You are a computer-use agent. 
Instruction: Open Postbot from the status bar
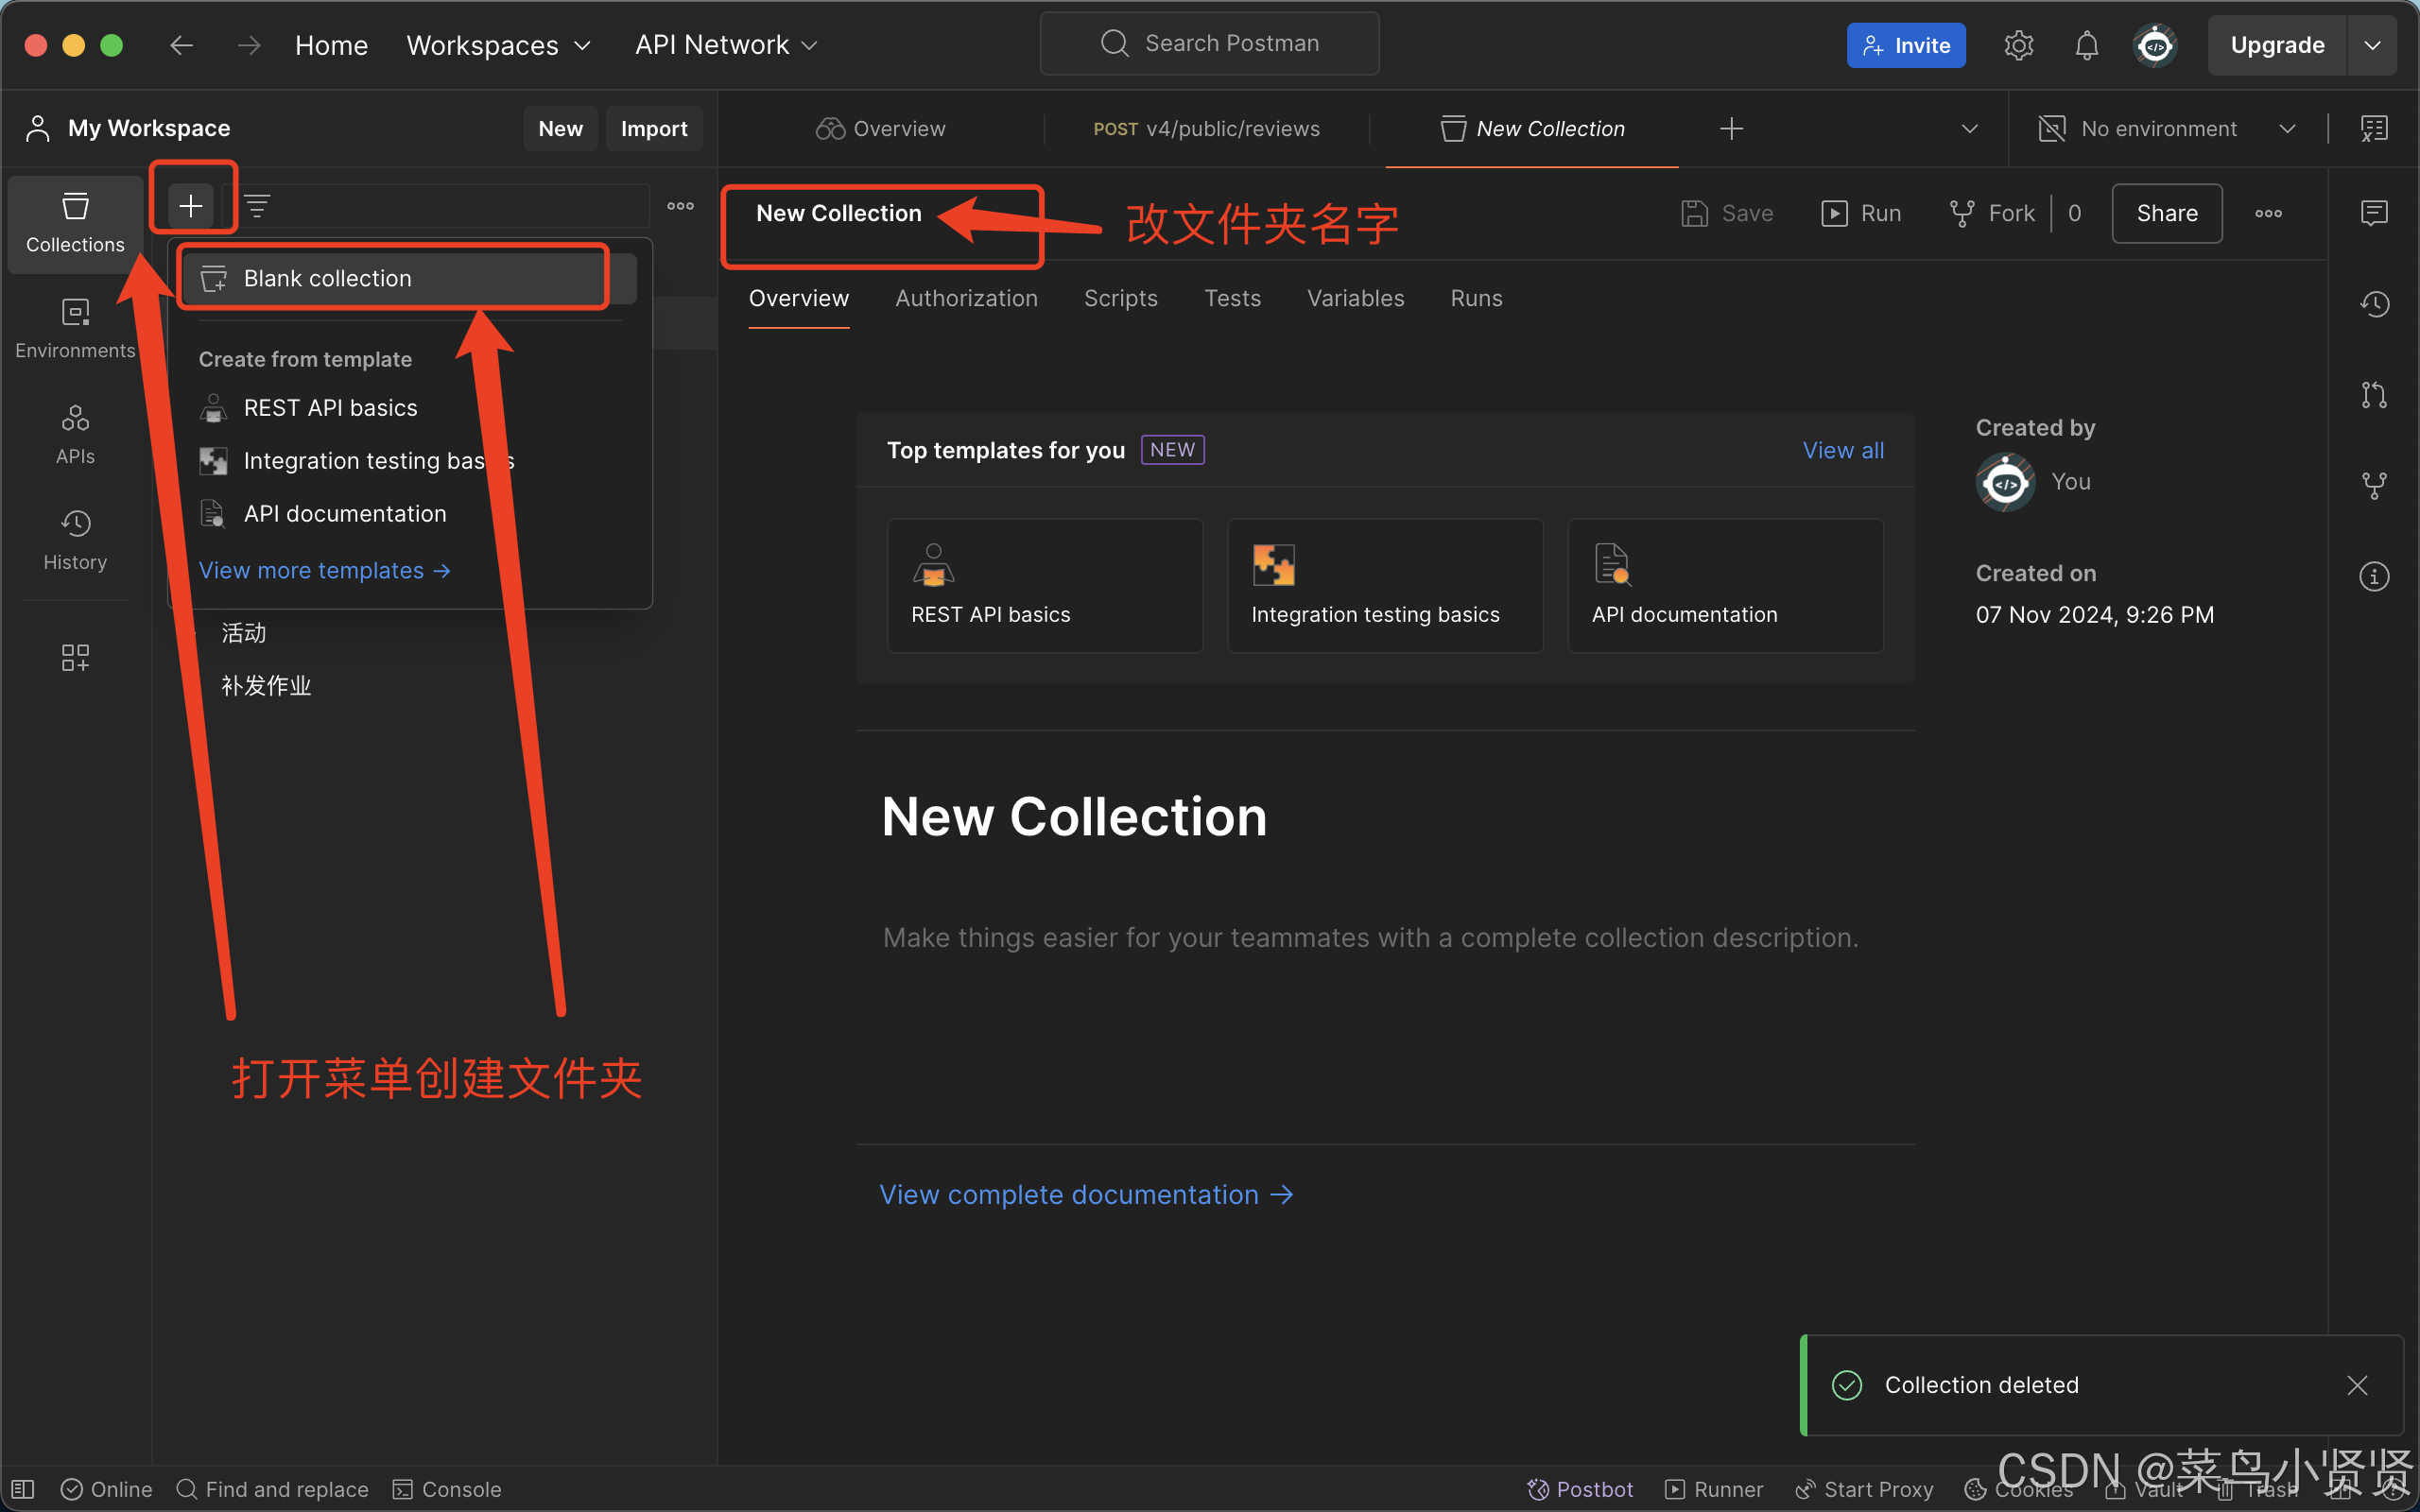[1580, 1489]
